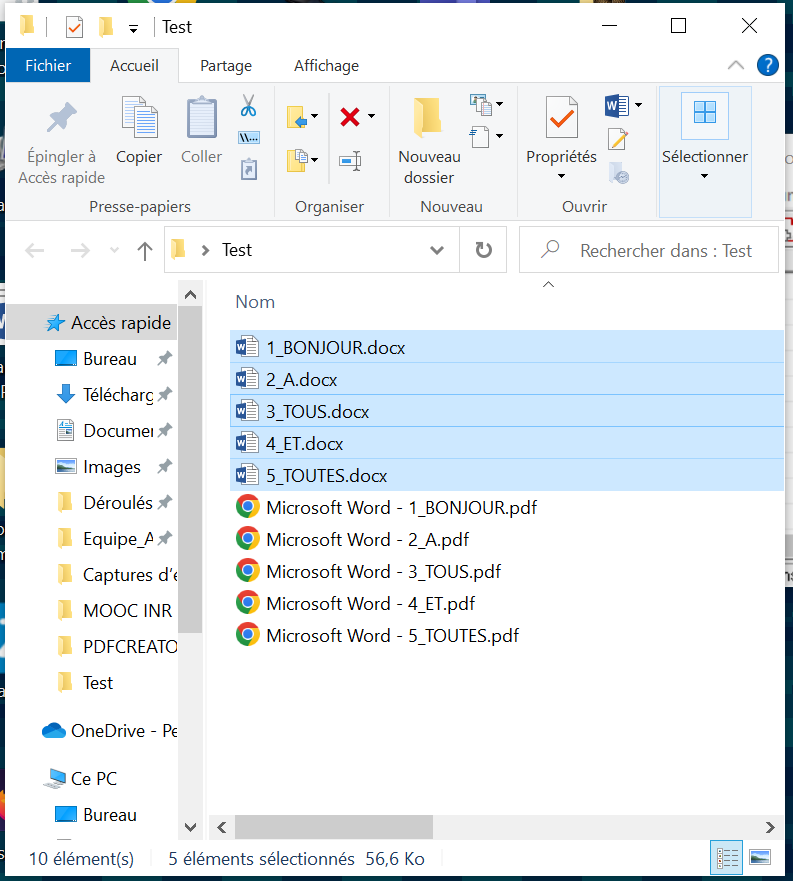Click the horizontal scrollbar right arrow

coord(770,827)
